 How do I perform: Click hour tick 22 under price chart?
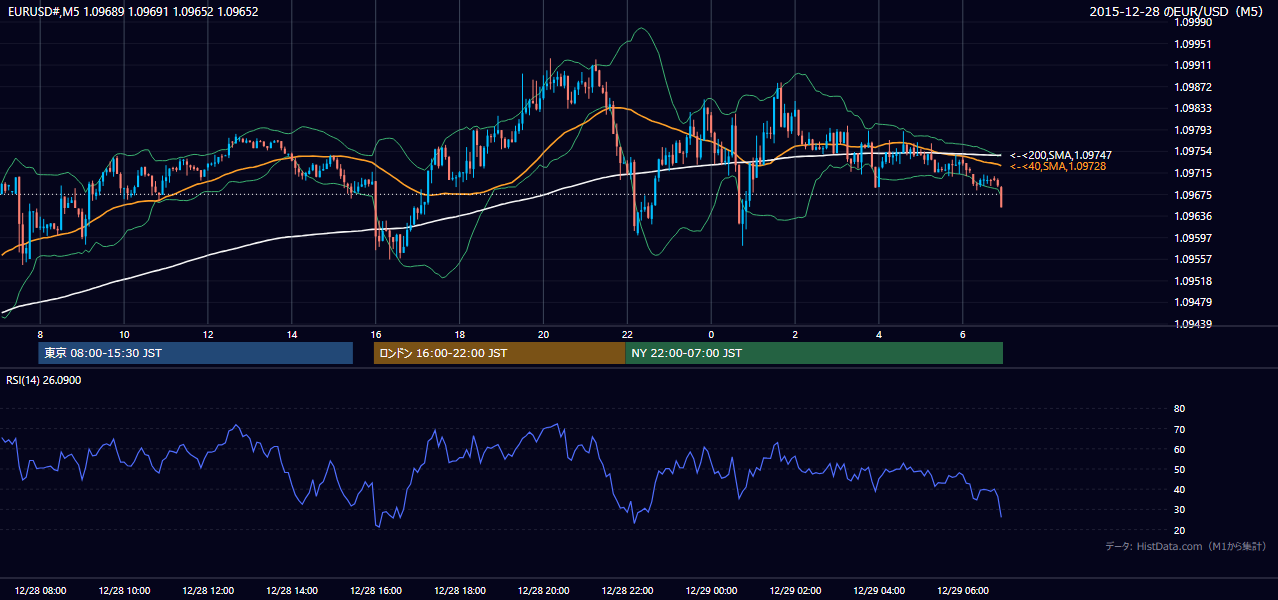[627, 334]
